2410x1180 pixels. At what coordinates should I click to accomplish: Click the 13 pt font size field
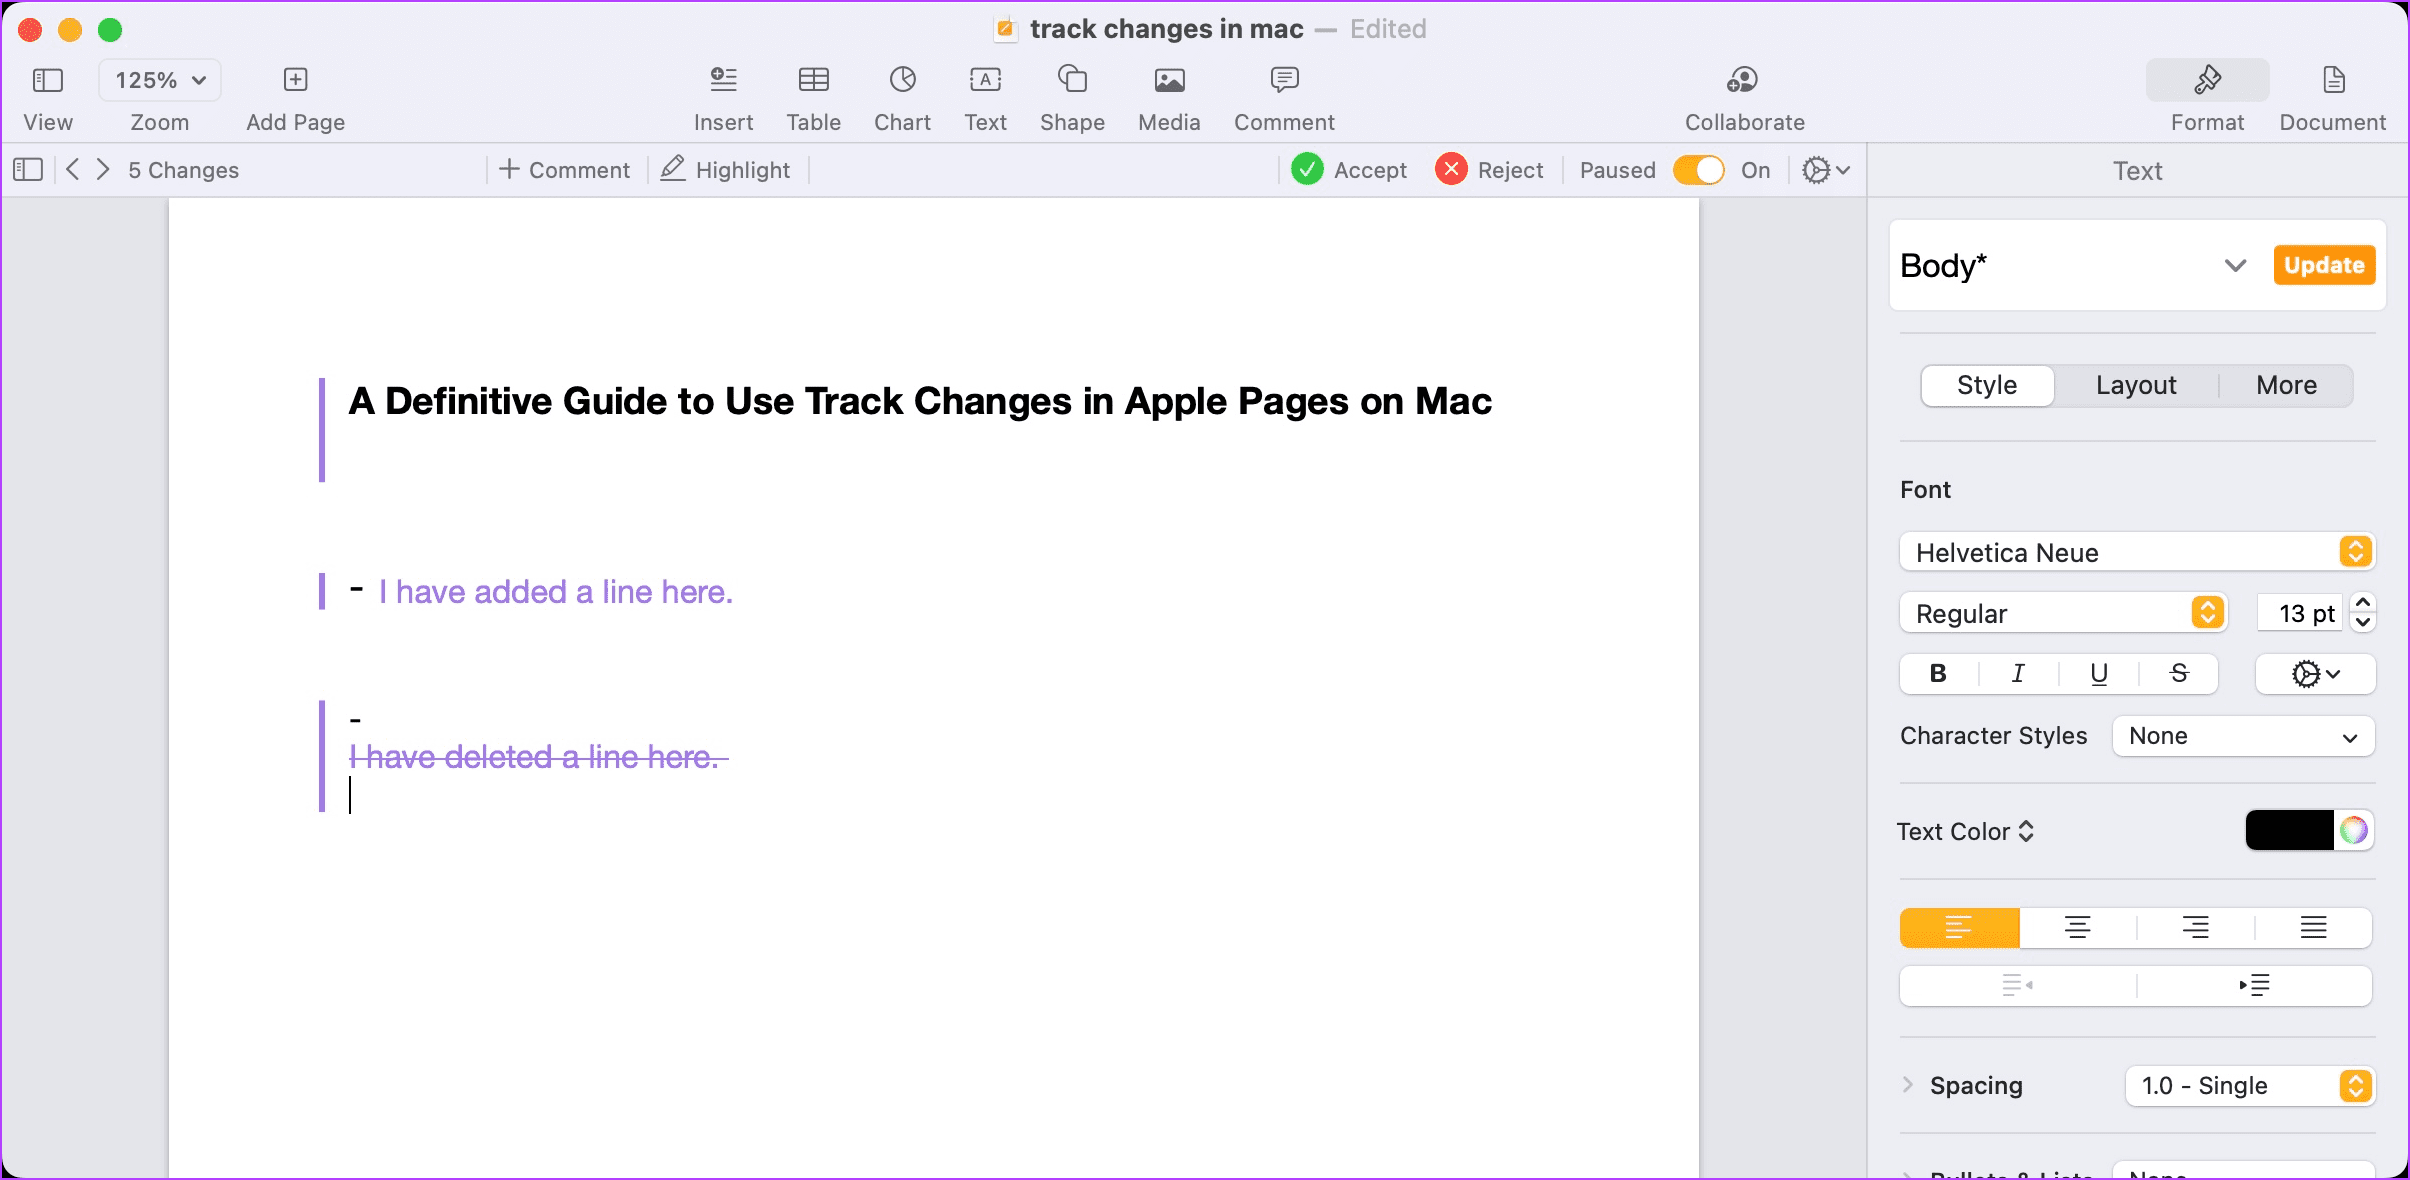coord(2301,613)
